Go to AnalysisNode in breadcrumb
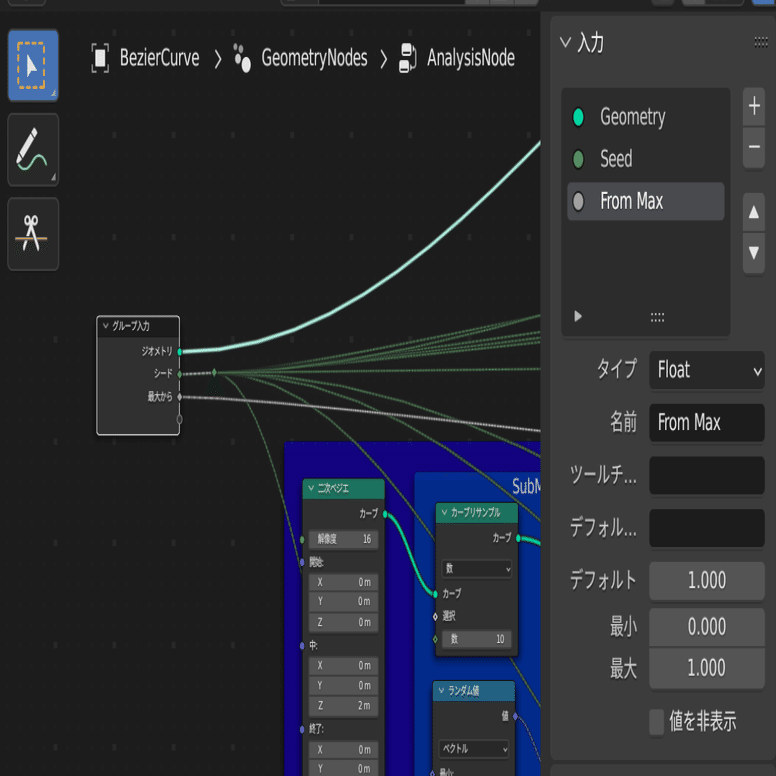The image size is (776, 776). click(x=471, y=58)
